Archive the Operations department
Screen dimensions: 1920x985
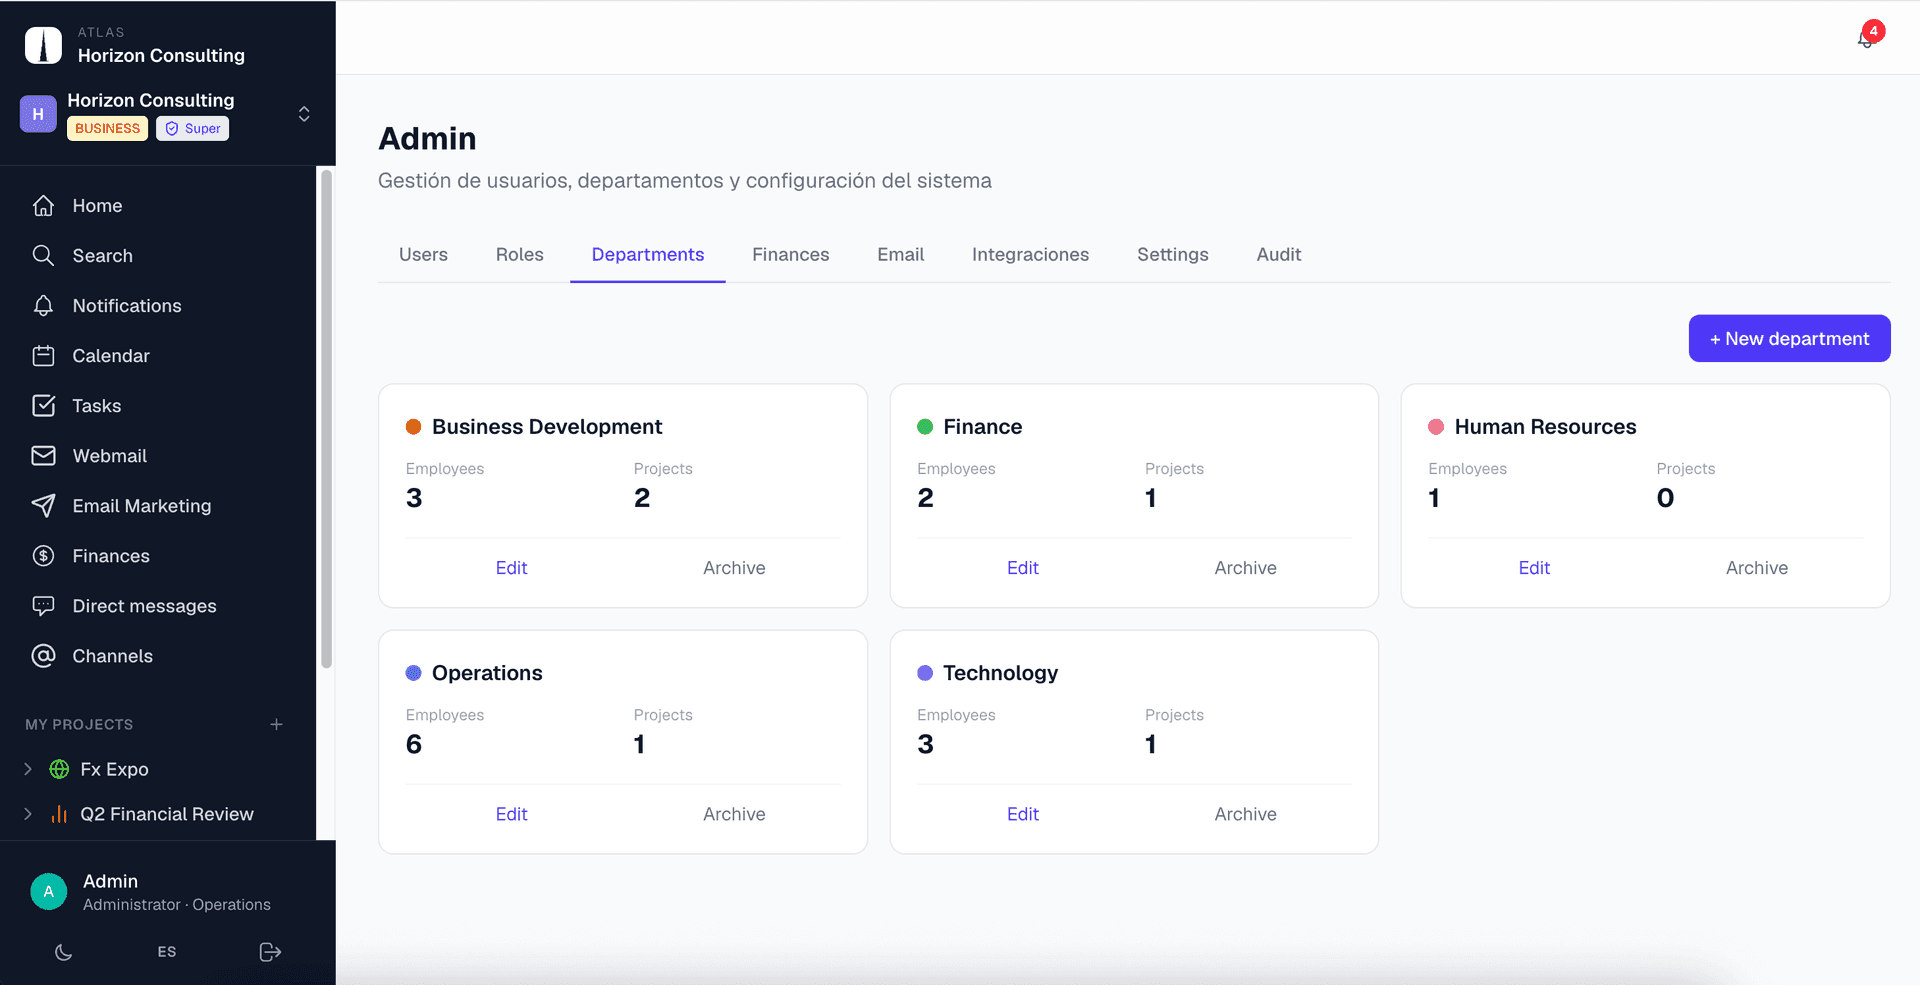(734, 814)
